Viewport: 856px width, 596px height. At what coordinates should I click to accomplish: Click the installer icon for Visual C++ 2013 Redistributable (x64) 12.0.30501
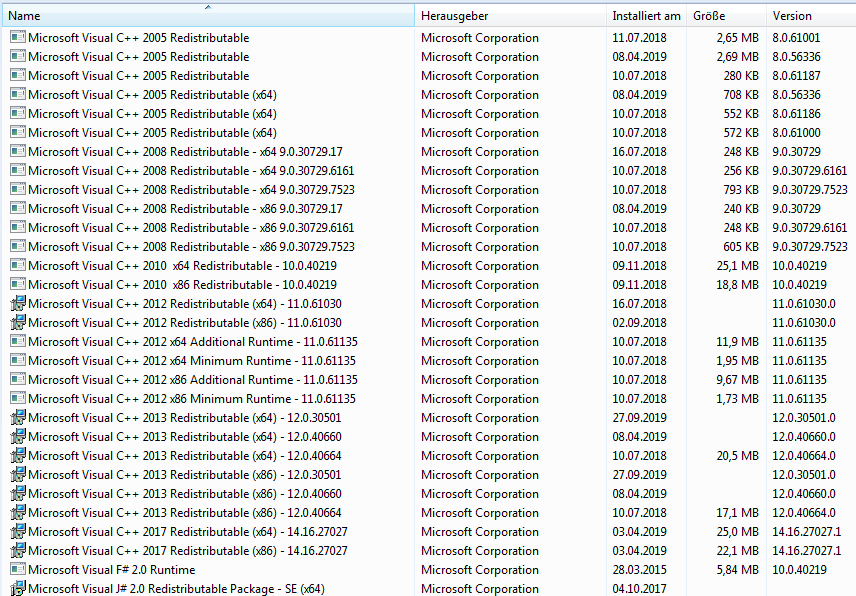pyautogui.click(x=17, y=418)
